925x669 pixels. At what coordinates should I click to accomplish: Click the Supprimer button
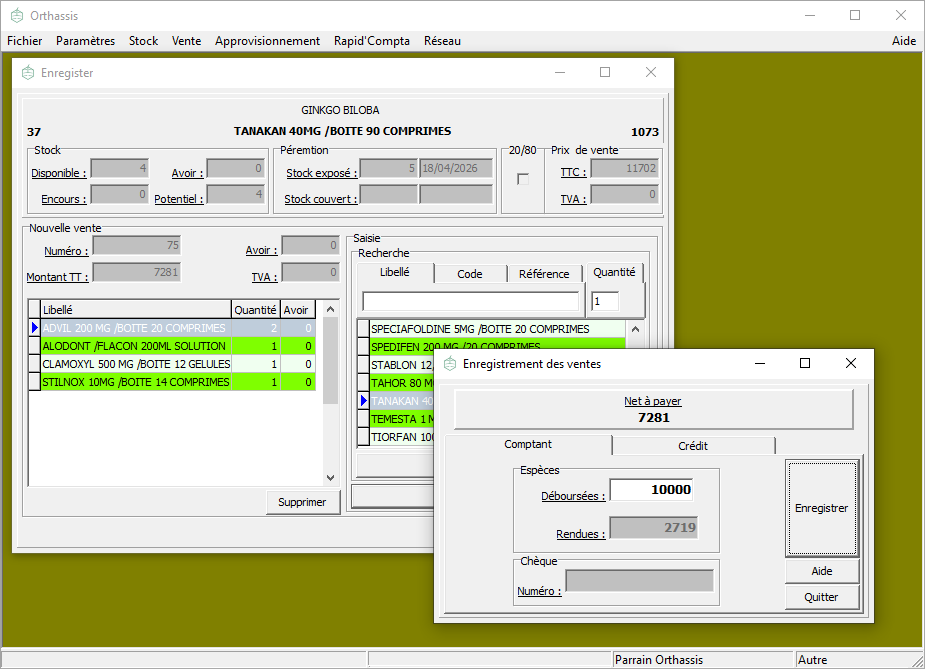302,502
